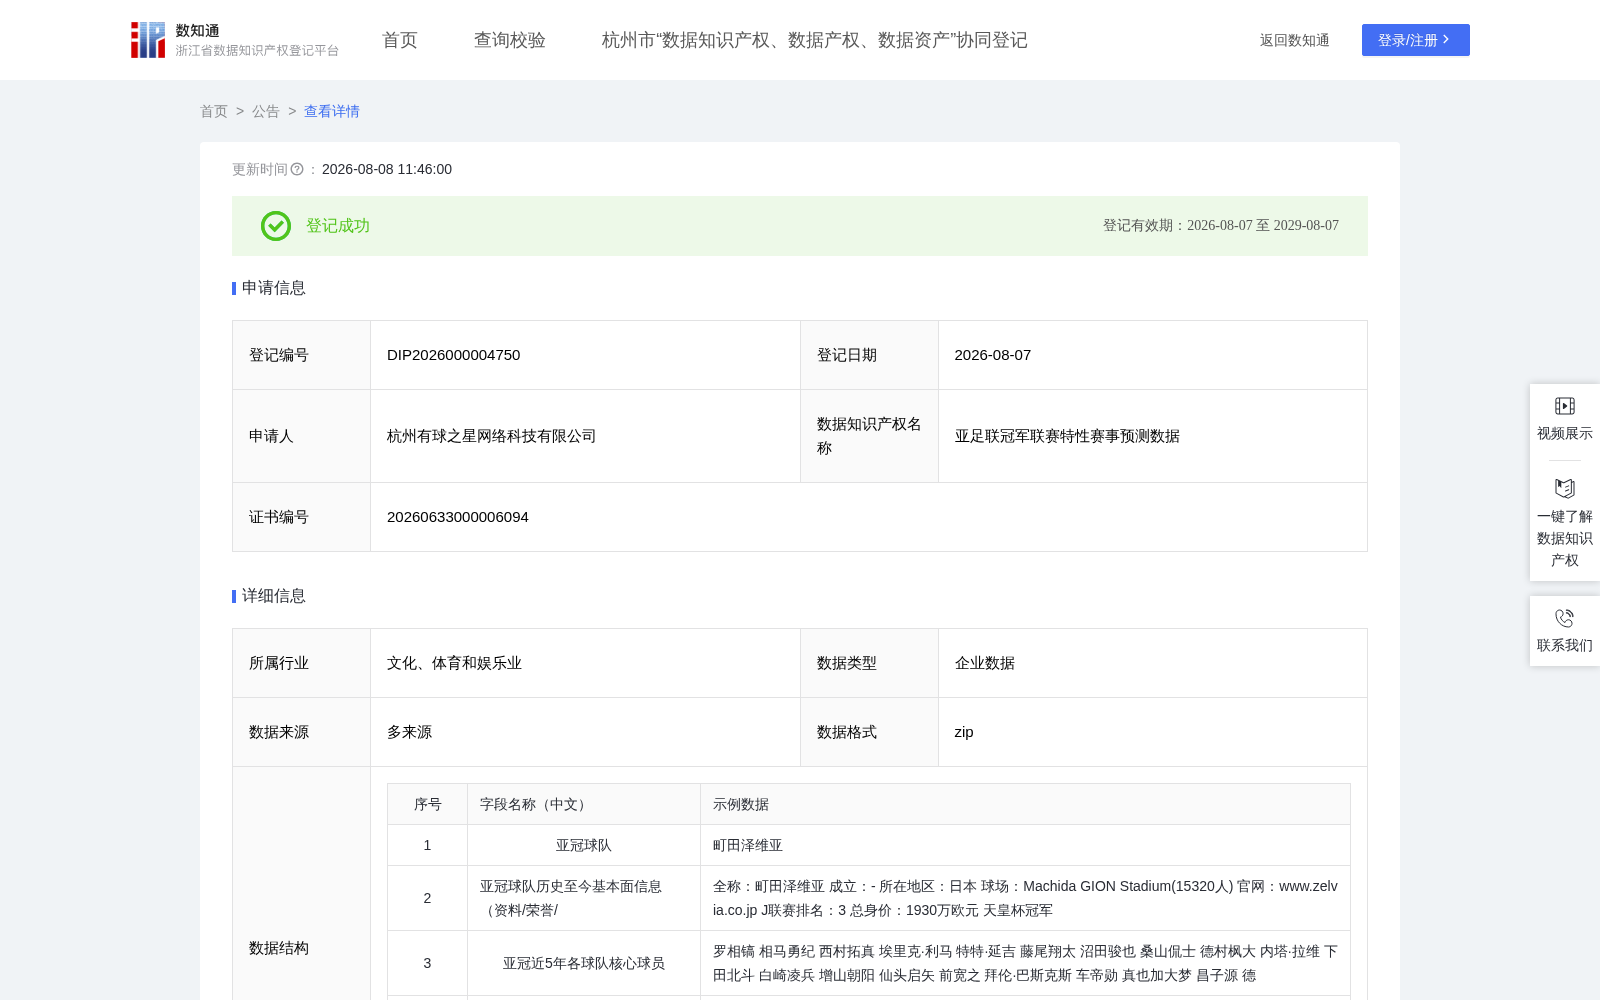Click the 亚冠近5年各球队核心球员 field cell
Screen dimensions: 1600x1000
584,963
